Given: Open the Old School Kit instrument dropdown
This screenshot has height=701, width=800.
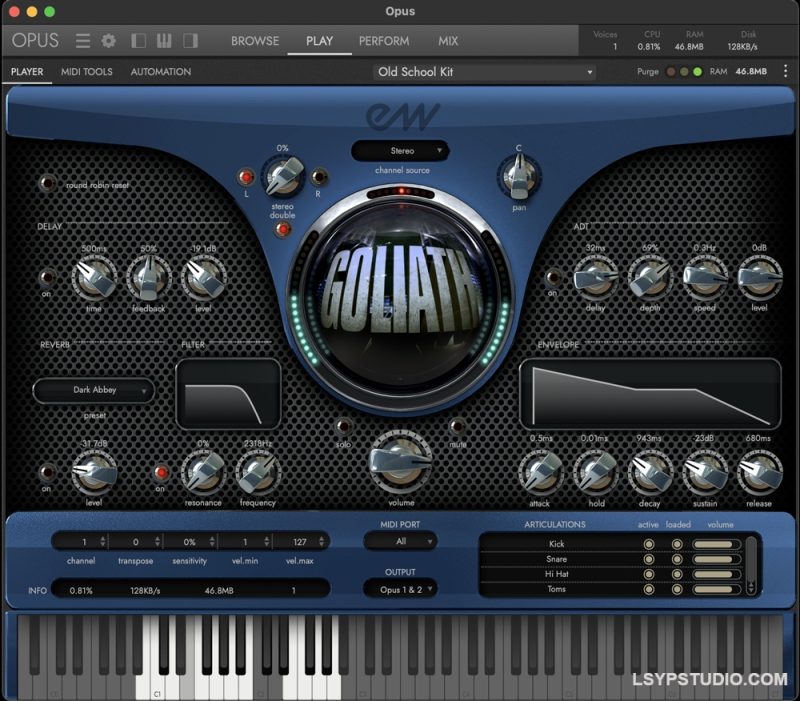Looking at the screenshot, I should (x=485, y=71).
